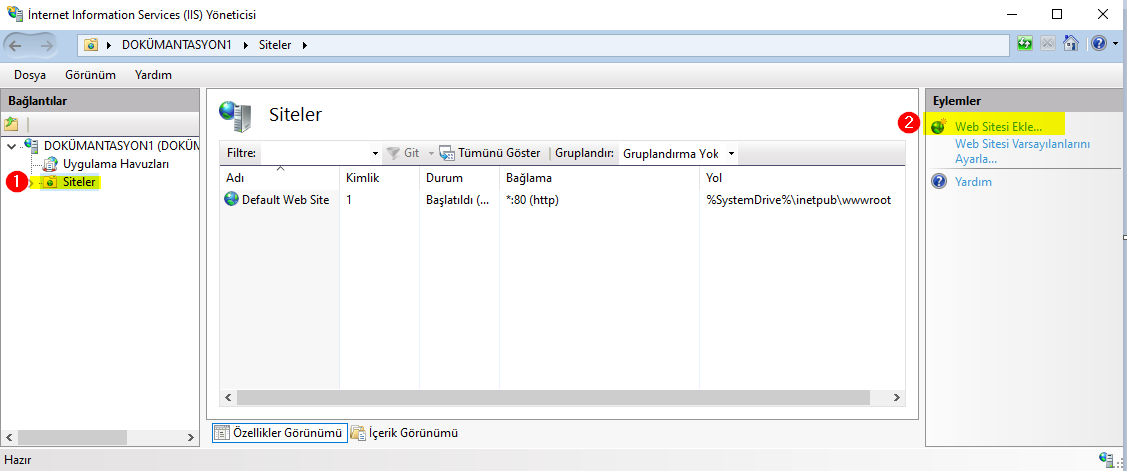Click the Yardım question icon in Eylemler

[x=939, y=181]
